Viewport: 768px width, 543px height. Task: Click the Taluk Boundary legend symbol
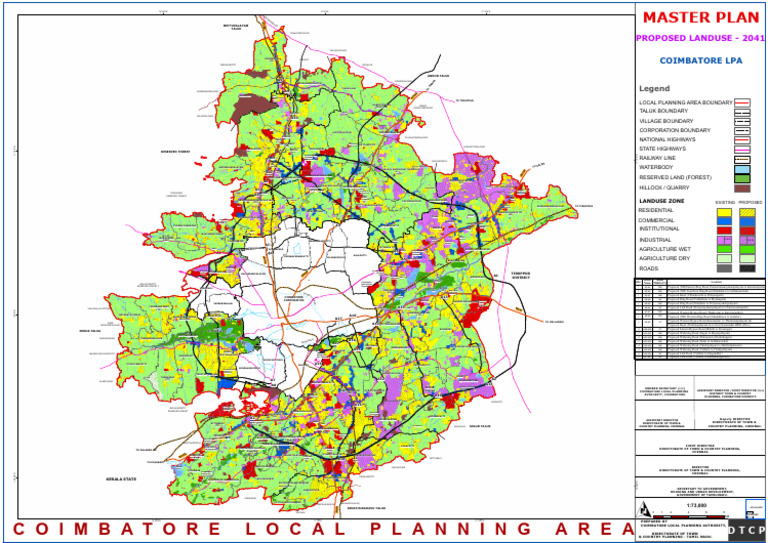[742, 112]
